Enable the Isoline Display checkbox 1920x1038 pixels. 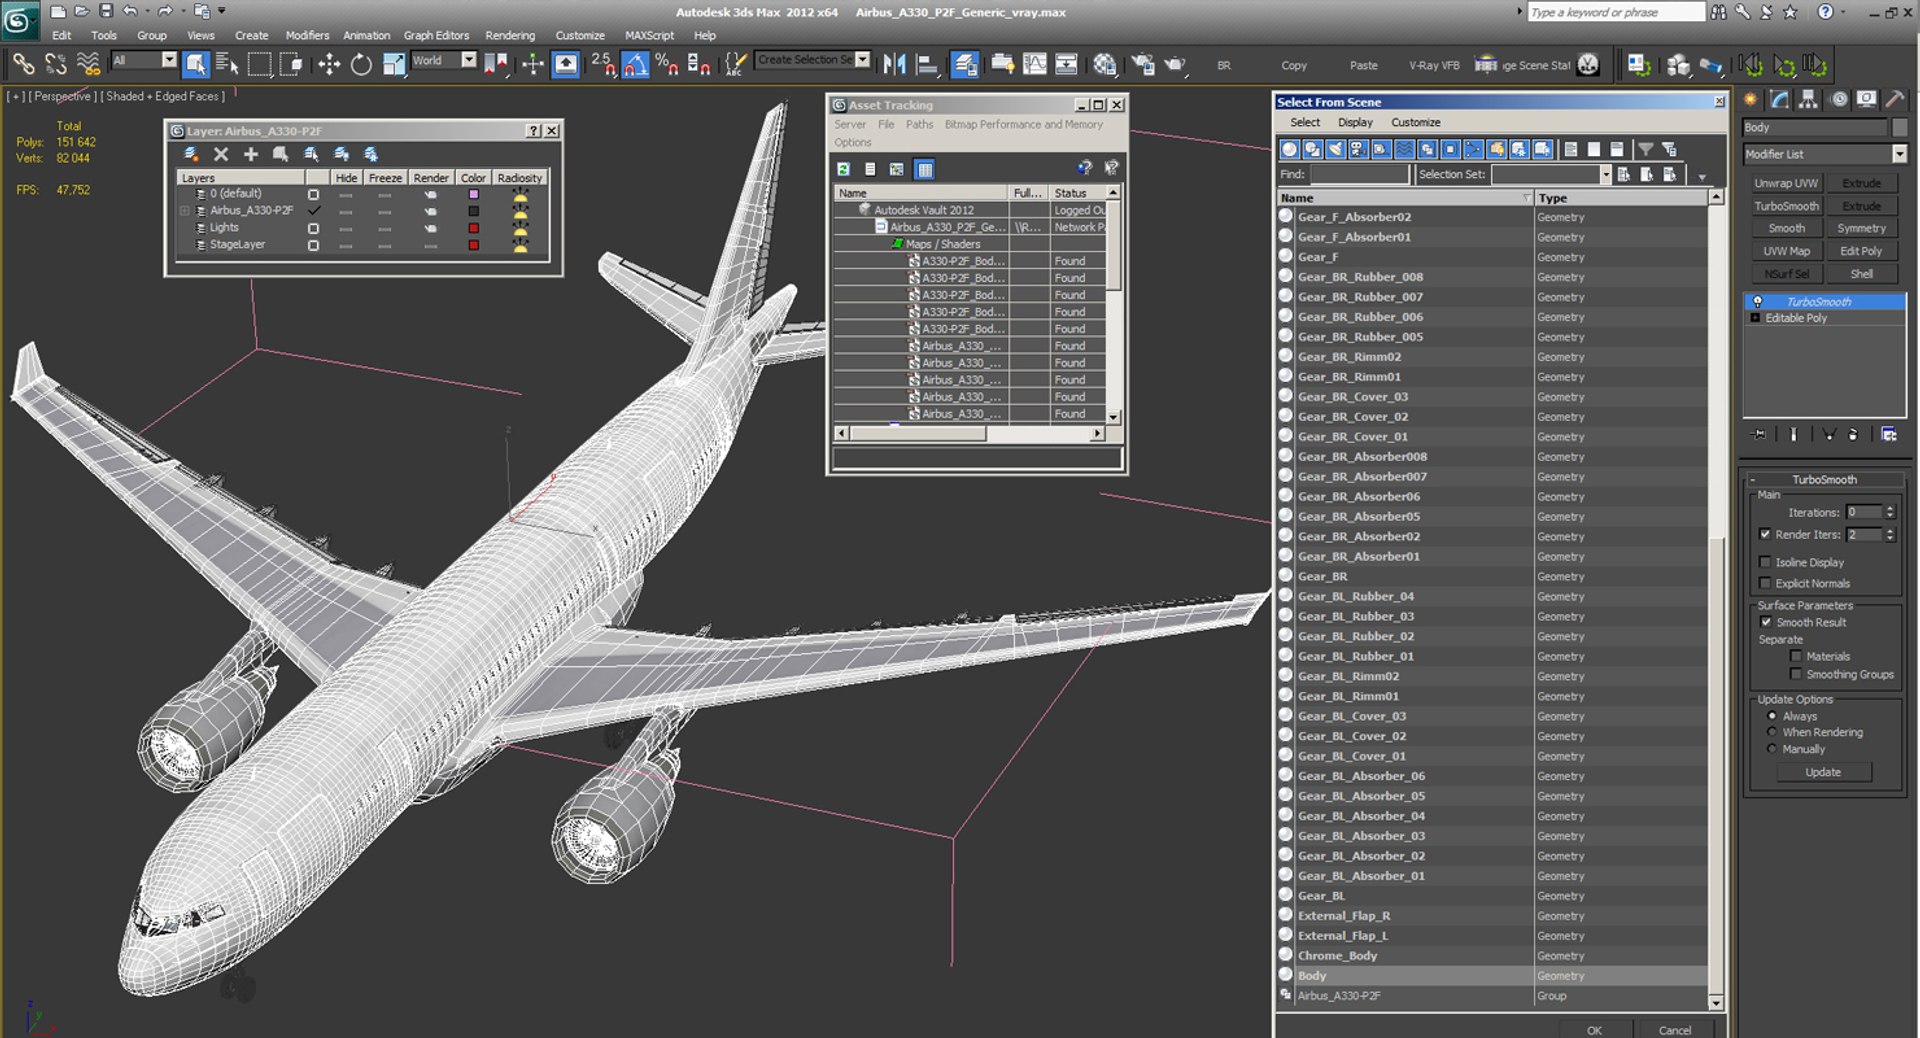point(1765,562)
